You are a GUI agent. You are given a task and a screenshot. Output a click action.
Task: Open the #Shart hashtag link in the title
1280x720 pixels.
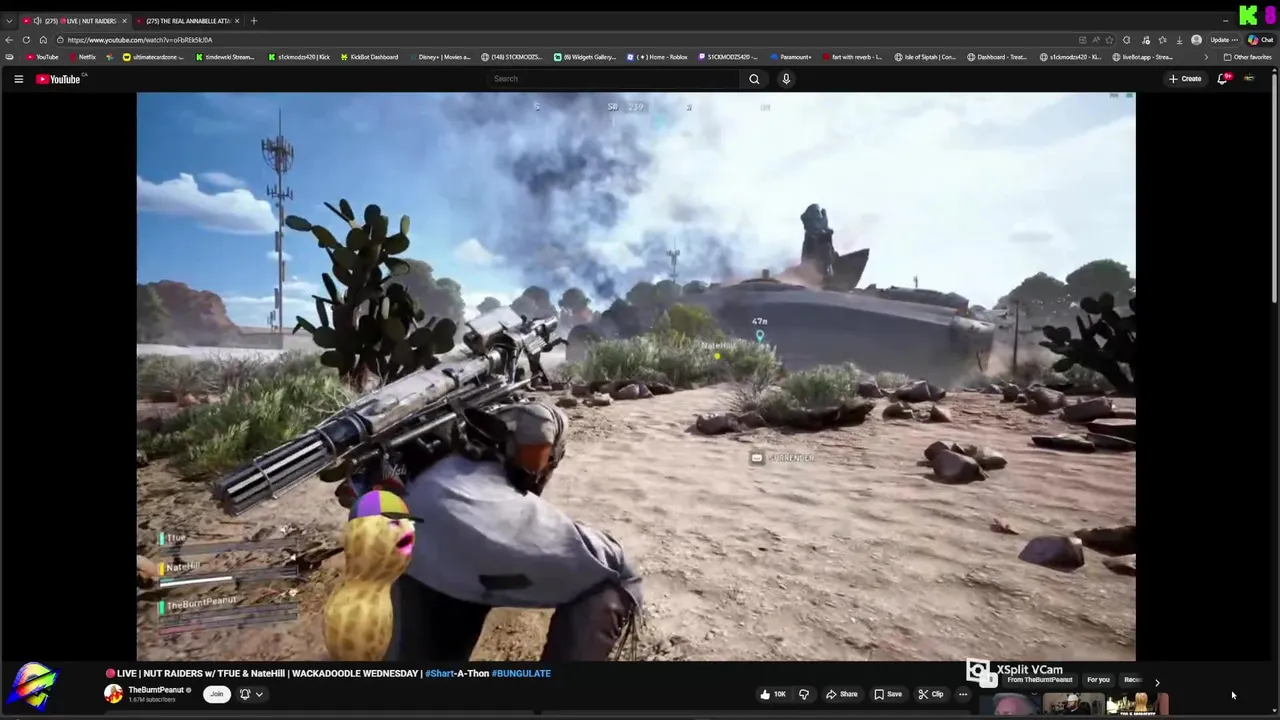[x=437, y=673]
